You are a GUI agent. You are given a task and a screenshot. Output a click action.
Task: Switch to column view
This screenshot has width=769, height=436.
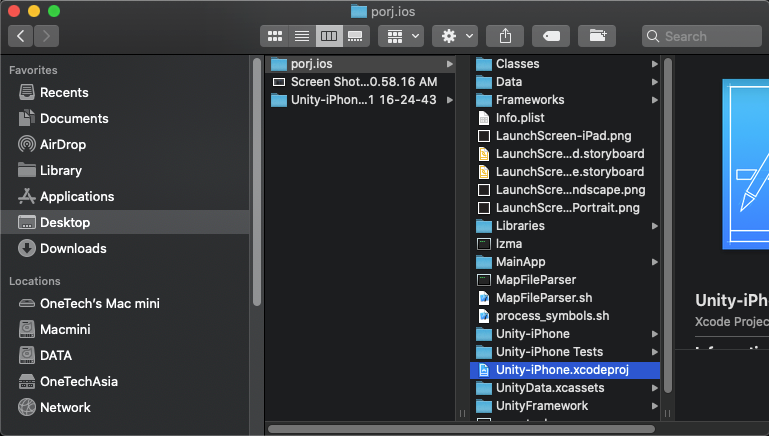(329, 36)
